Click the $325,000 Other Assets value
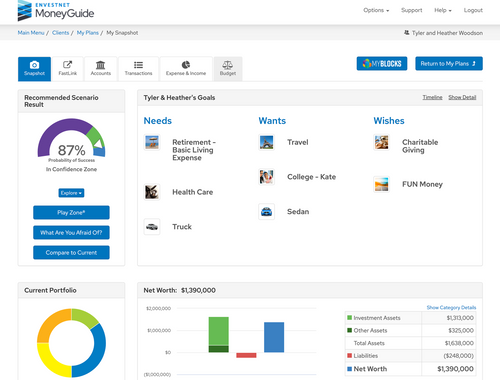The image size is (500, 380). coord(461,331)
